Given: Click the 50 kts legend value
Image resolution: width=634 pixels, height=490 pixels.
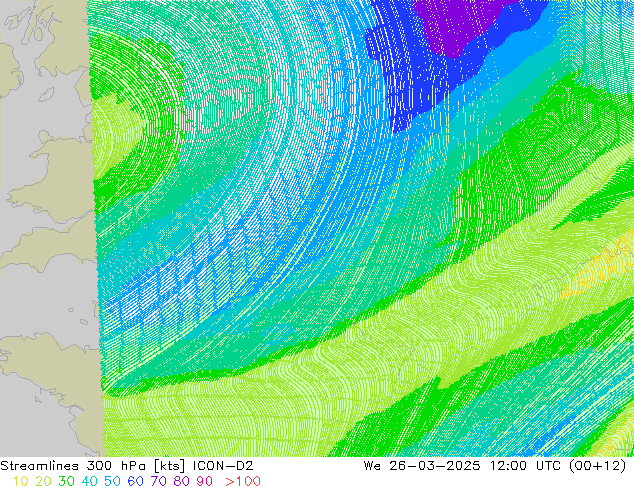Looking at the screenshot, I should click(112, 481).
